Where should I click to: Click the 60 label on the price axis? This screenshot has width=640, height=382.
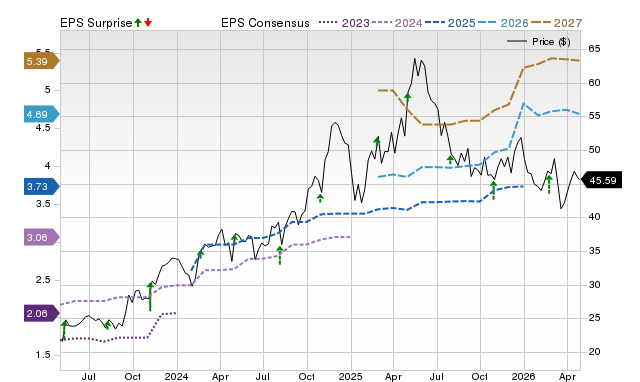[594, 83]
